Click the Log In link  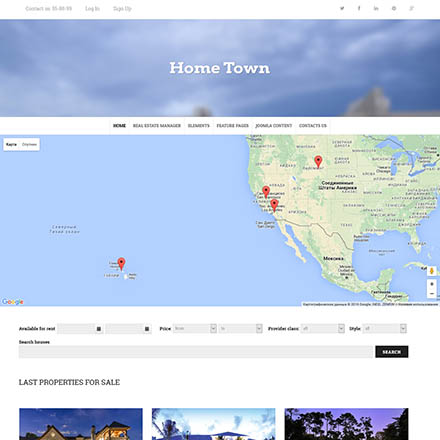point(92,9)
